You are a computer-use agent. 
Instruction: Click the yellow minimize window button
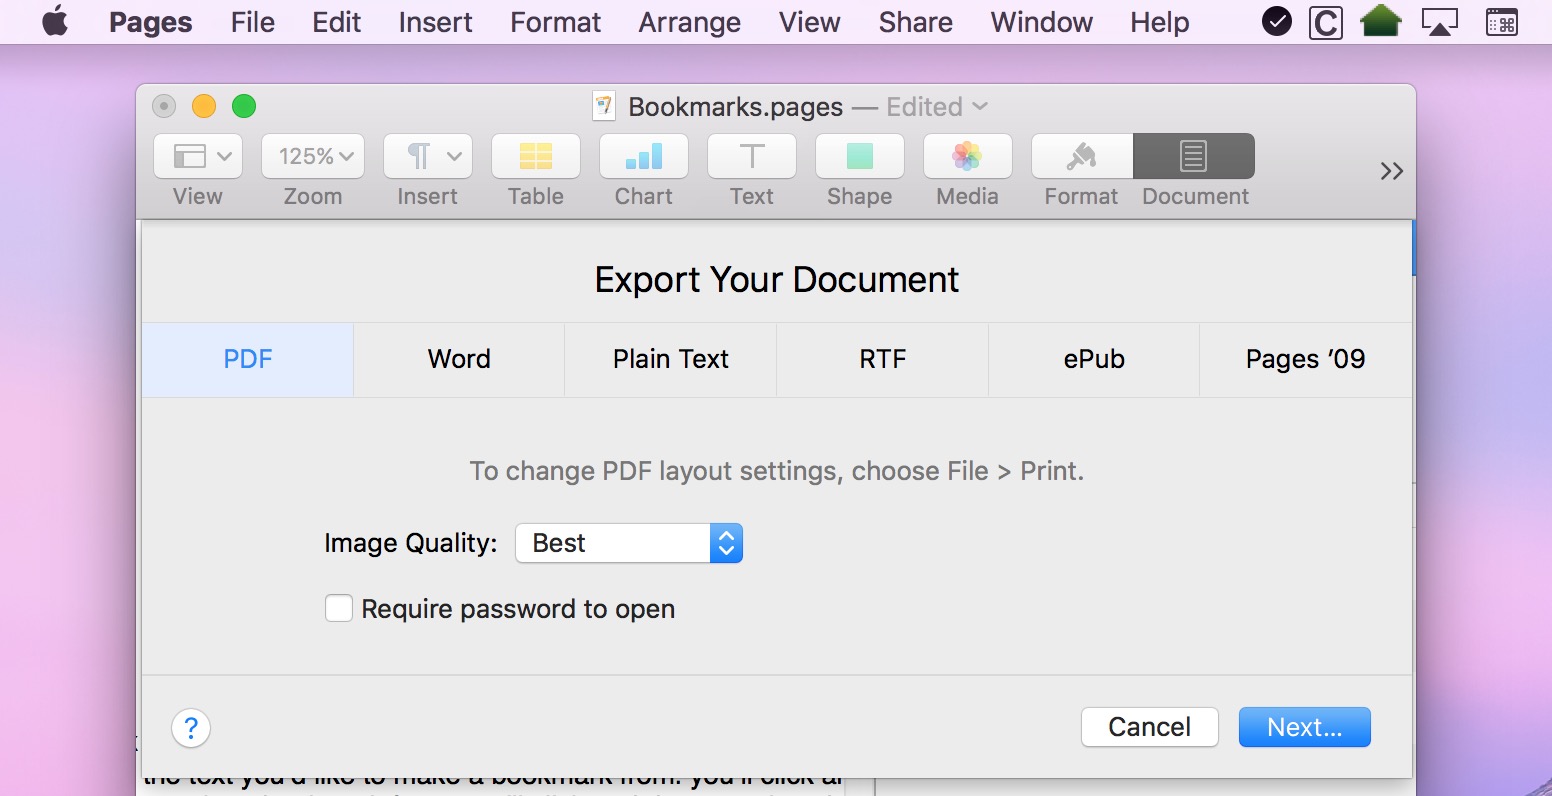(204, 106)
